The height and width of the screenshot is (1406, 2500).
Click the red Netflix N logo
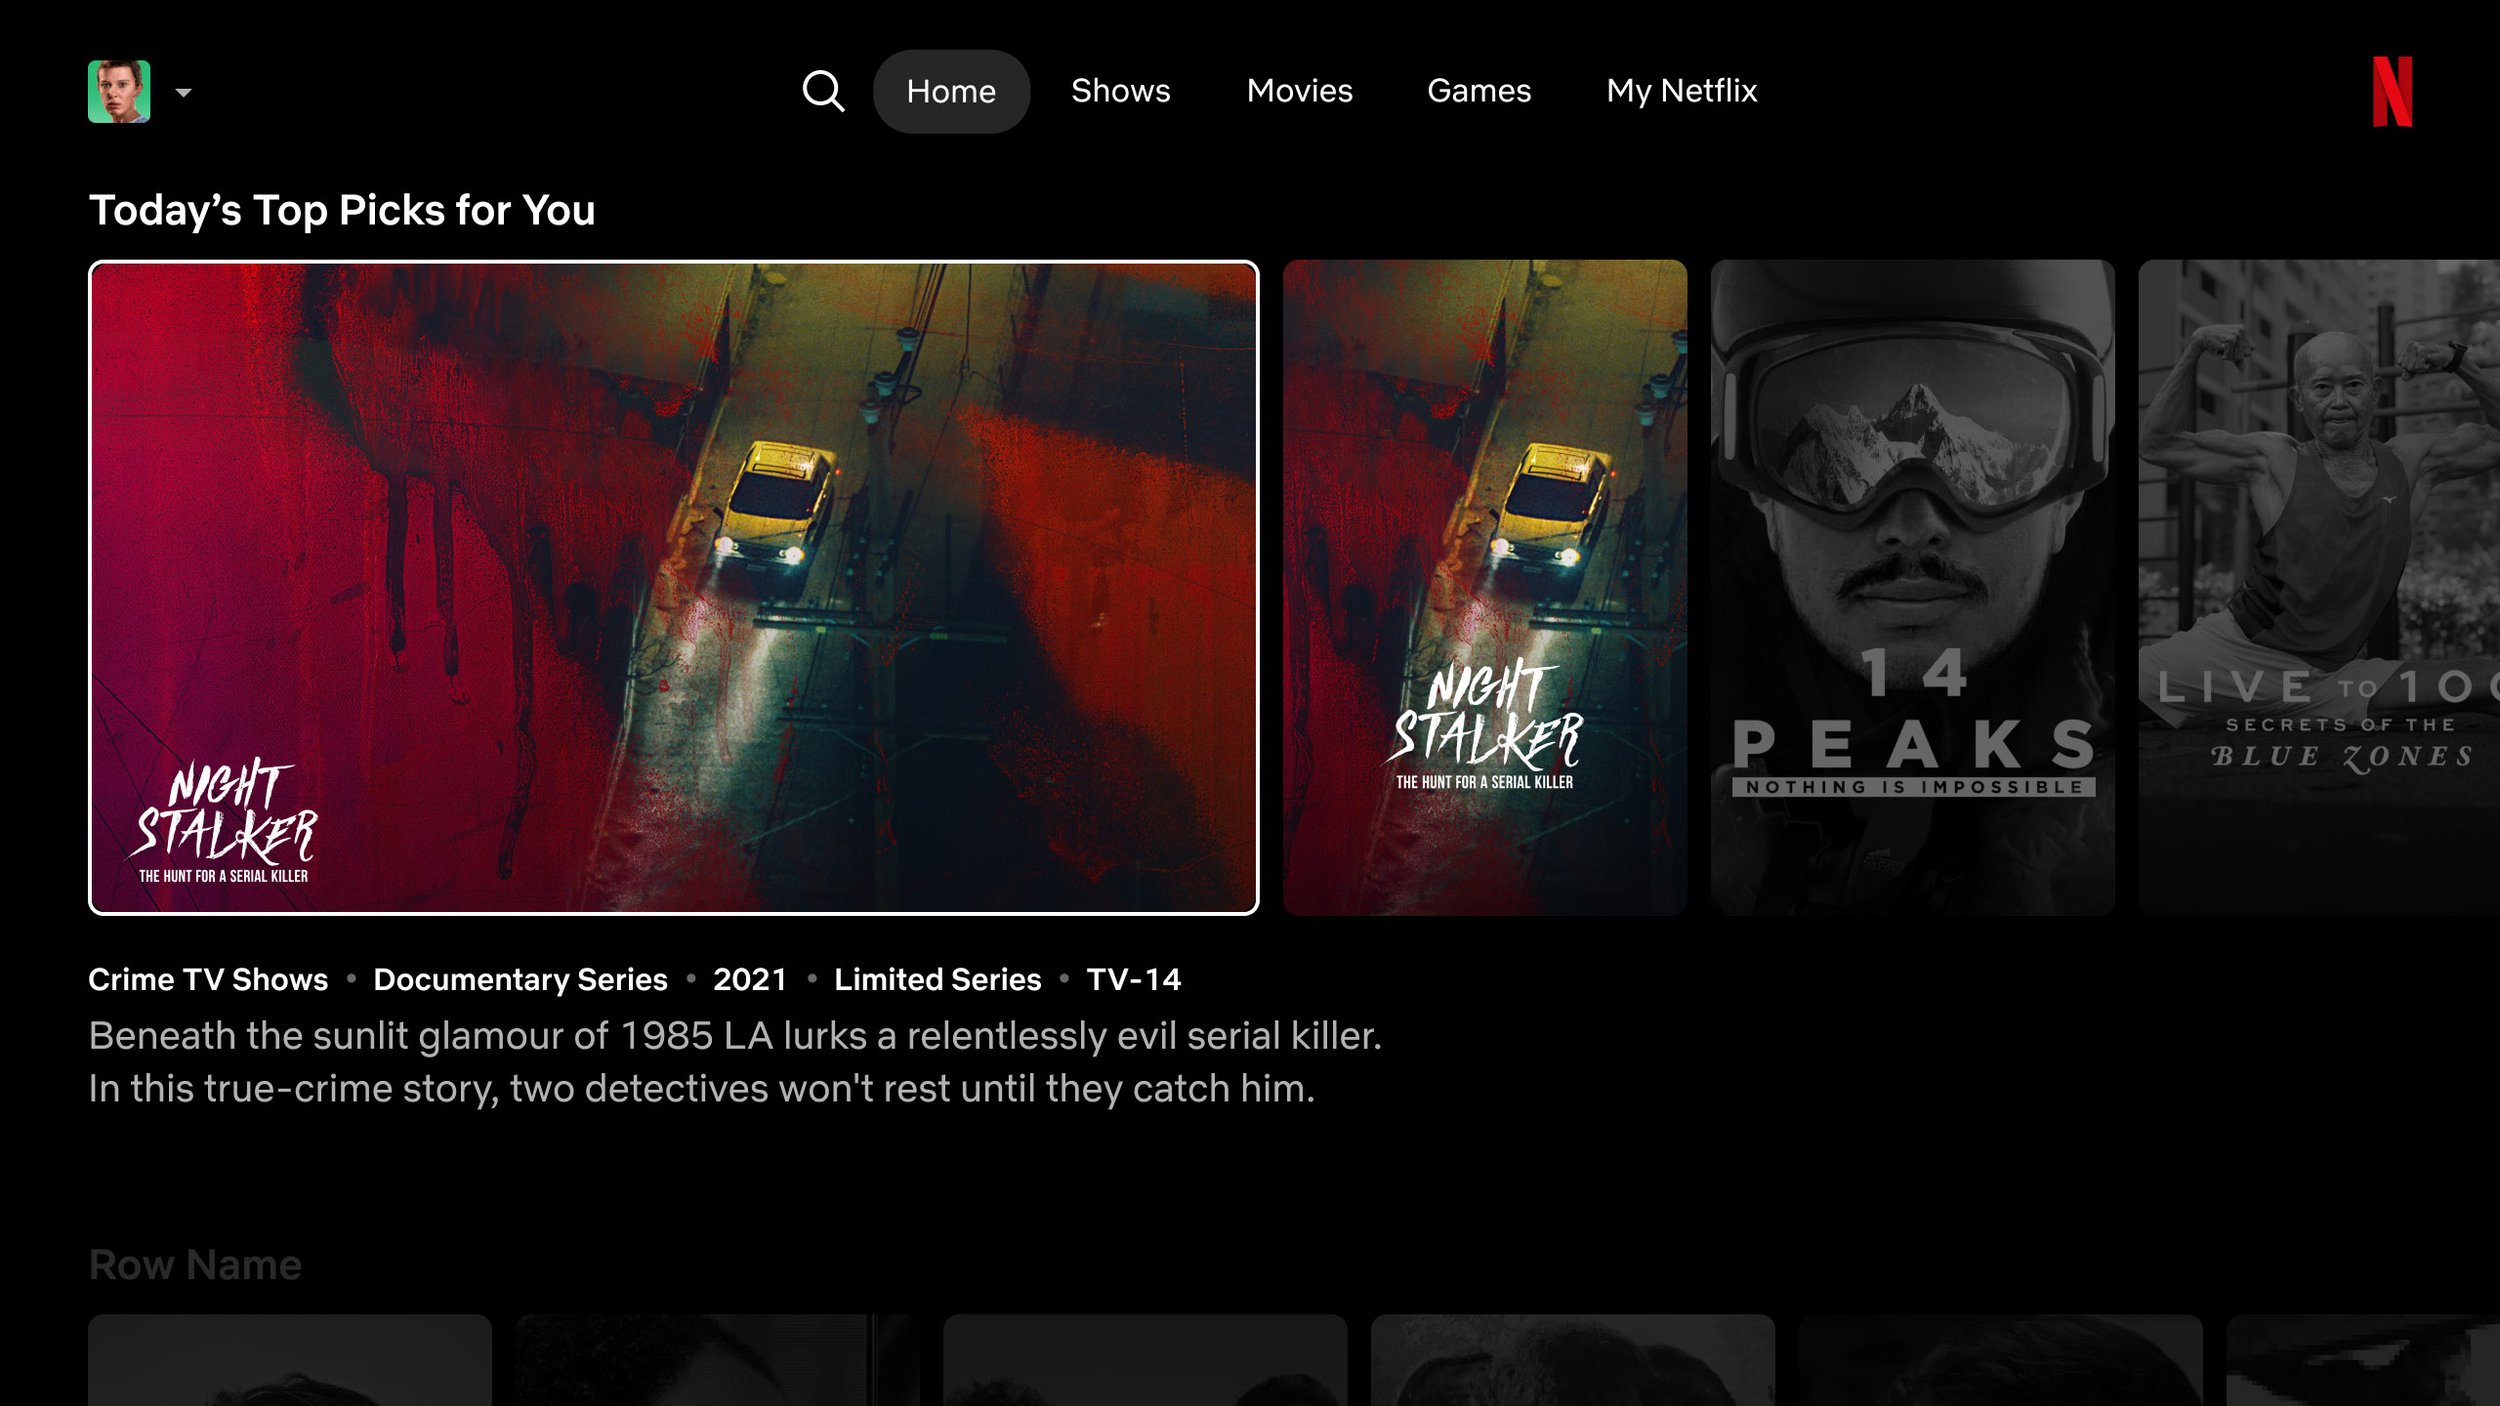point(2392,92)
